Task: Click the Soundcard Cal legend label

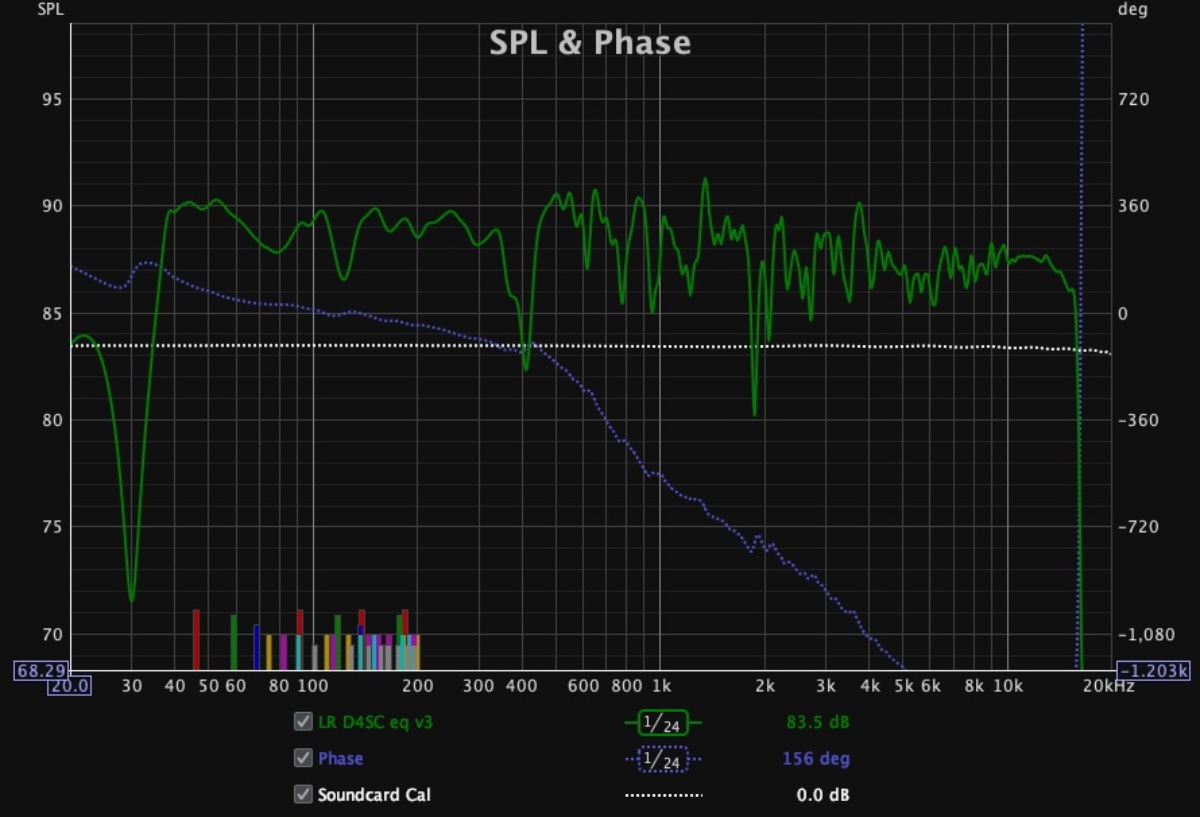Action: click(x=375, y=795)
